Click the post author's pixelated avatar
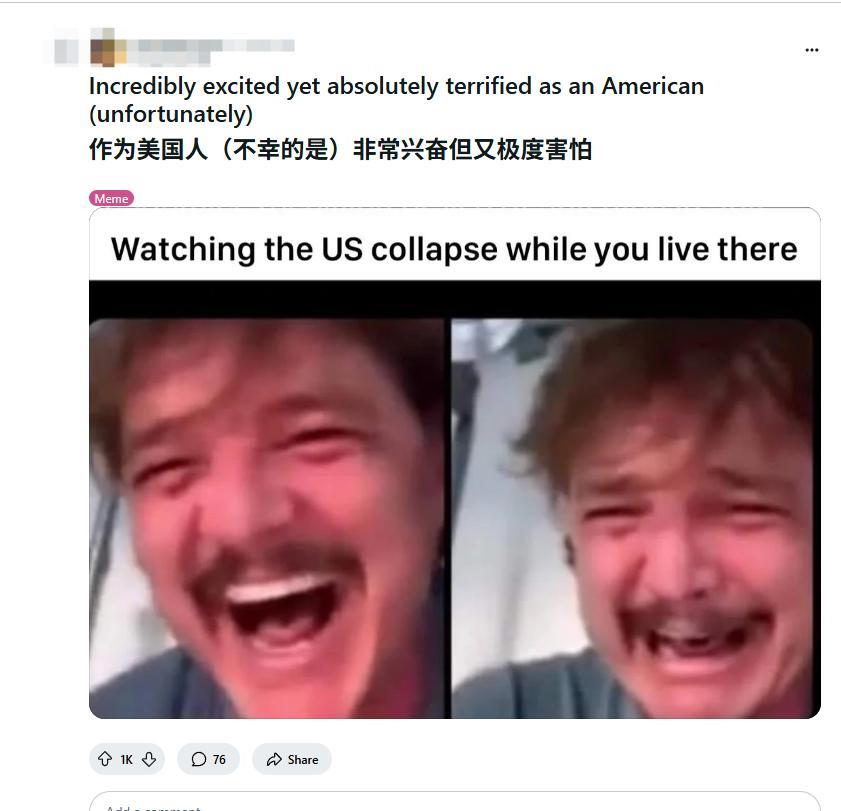Screen dimensions: 841x811 point(108,47)
